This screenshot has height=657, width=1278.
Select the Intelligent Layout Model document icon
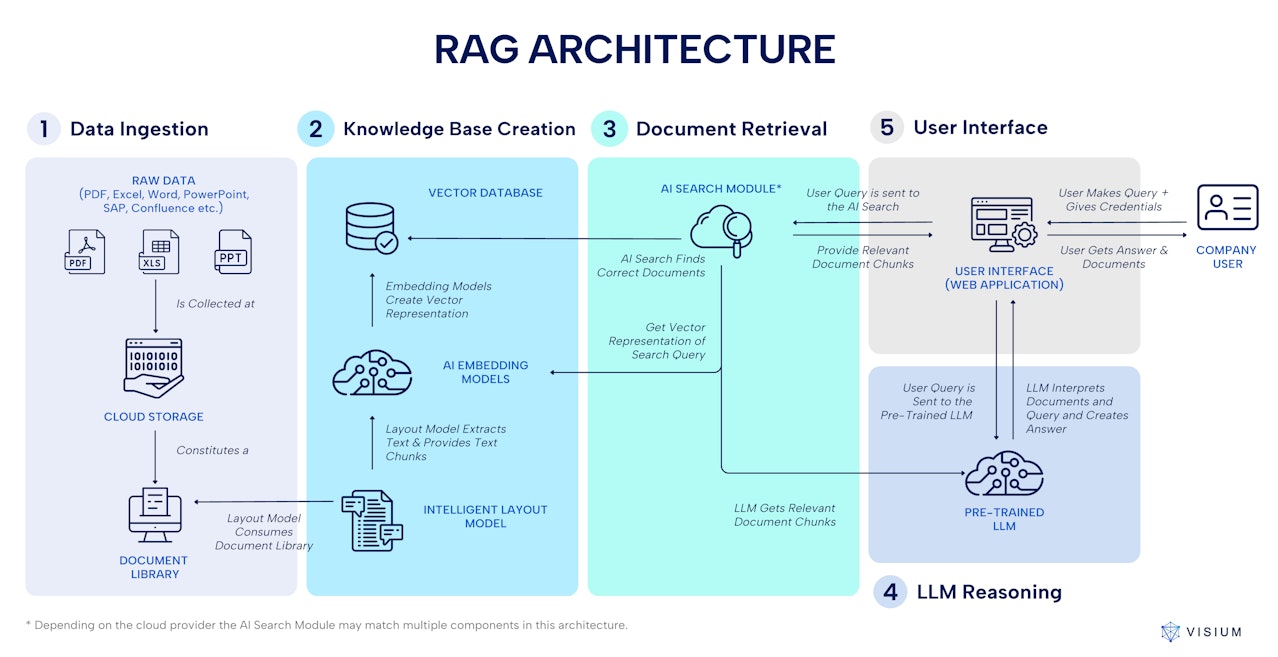coord(372,521)
